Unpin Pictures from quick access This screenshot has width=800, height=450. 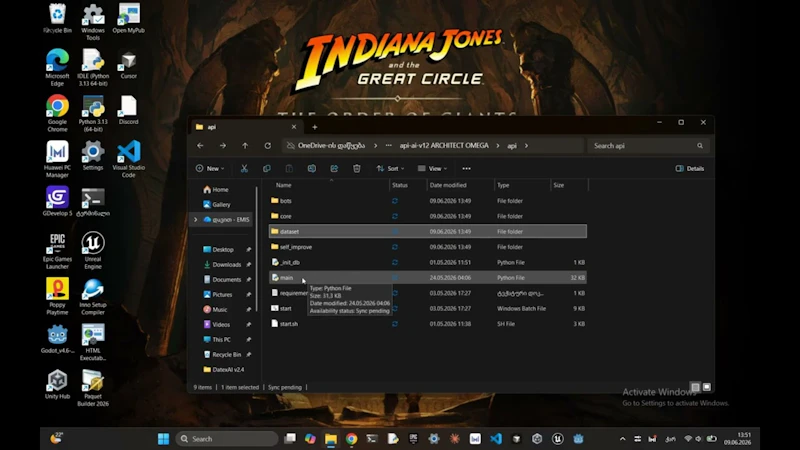coord(249,294)
